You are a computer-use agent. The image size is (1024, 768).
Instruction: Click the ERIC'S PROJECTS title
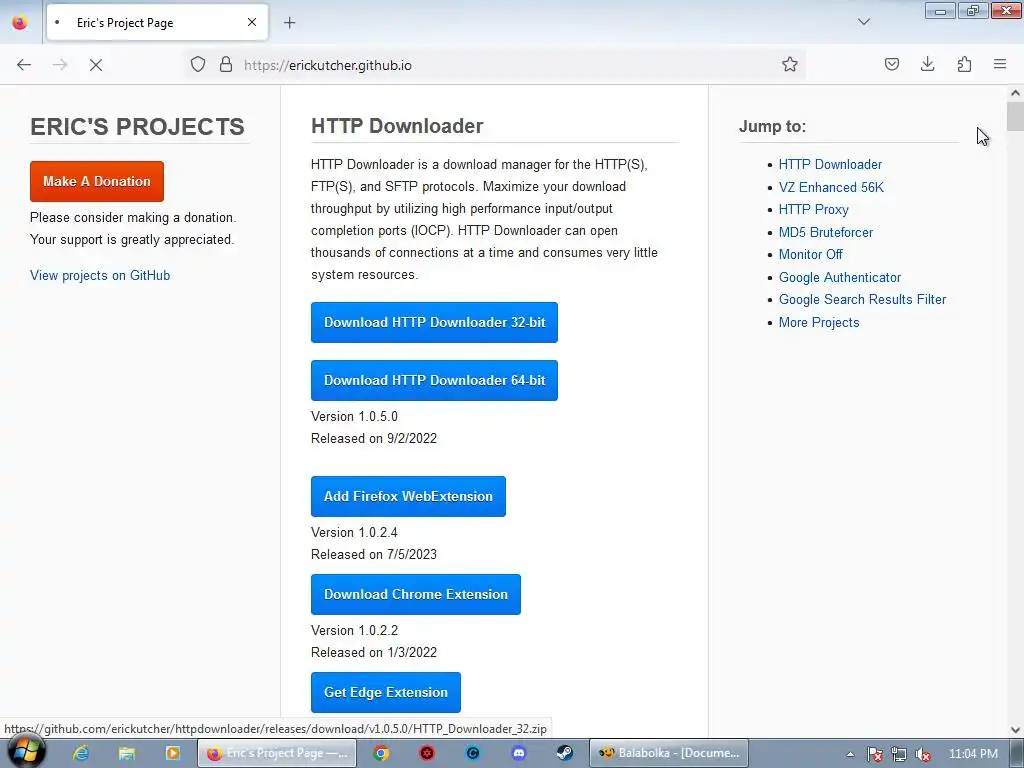[x=137, y=126]
